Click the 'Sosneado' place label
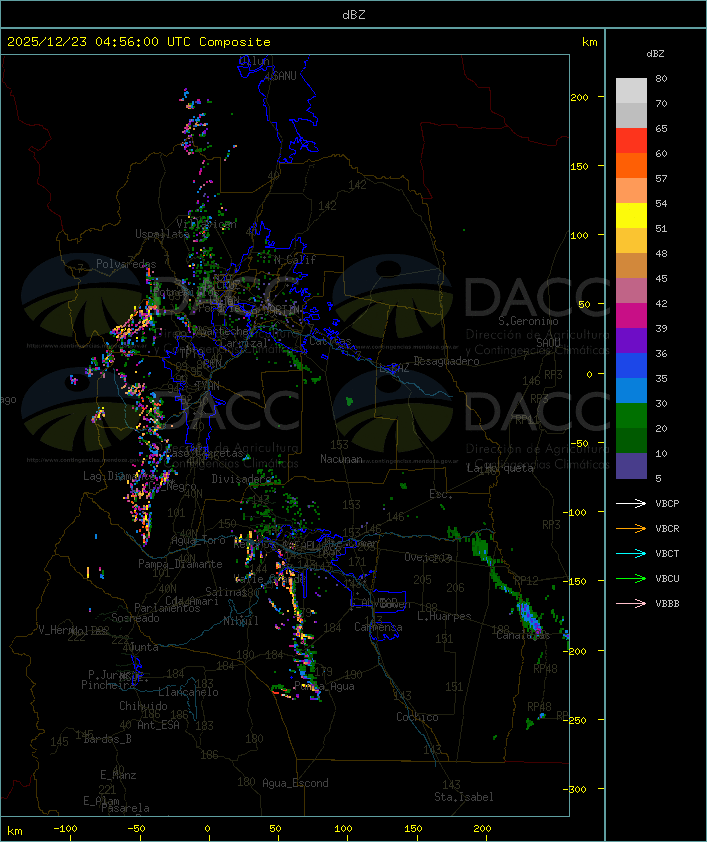Screen dimensions: 707x842 click(135, 618)
